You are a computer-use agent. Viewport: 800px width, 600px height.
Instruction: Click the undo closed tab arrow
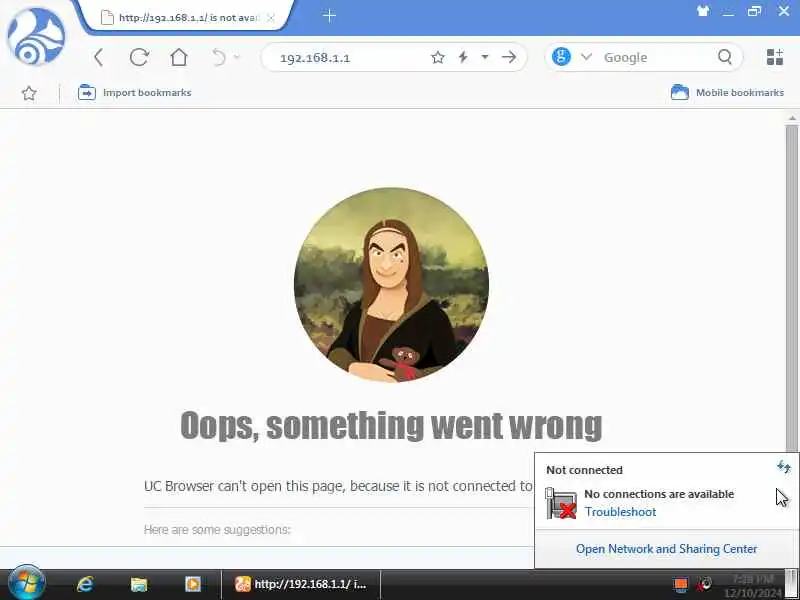point(219,57)
